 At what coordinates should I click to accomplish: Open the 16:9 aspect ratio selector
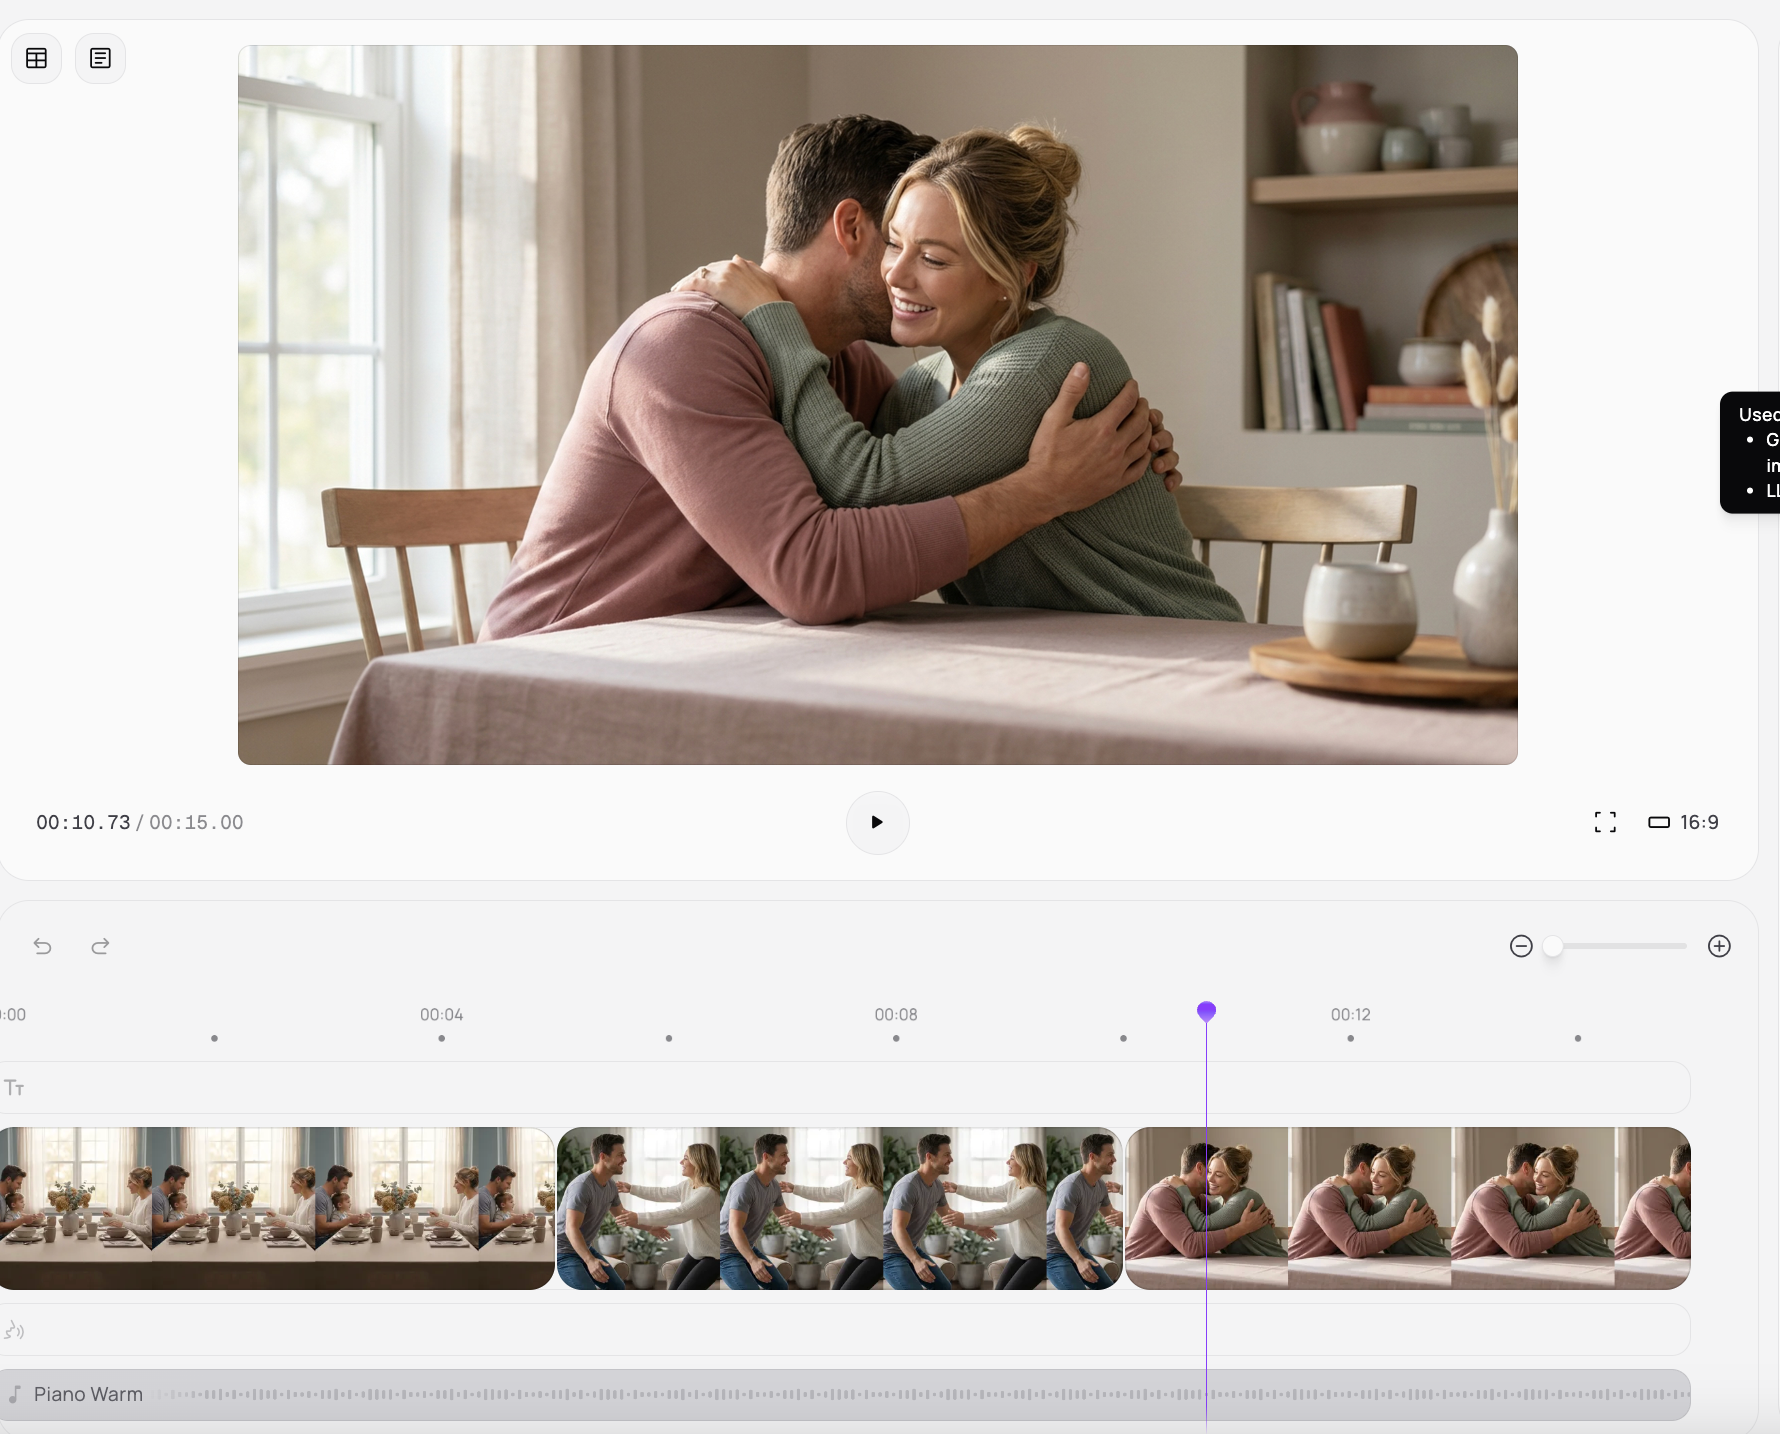point(1684,822)
